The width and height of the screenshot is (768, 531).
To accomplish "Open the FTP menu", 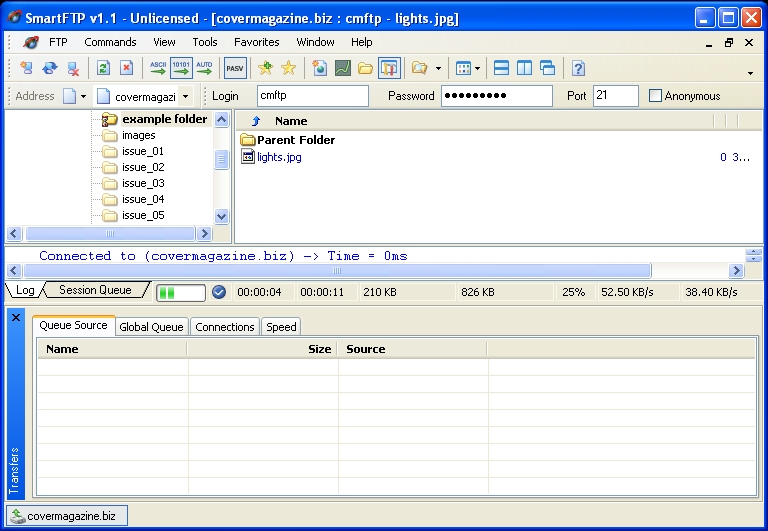I will point(58,42).
